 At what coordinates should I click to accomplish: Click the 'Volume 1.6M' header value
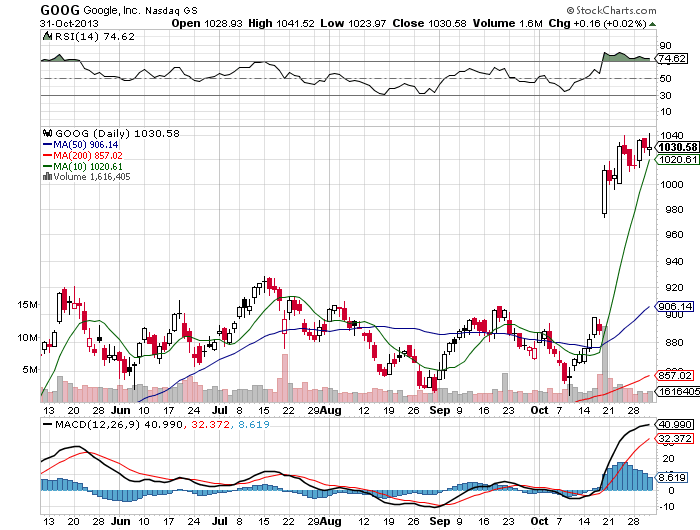pos(508,23)
